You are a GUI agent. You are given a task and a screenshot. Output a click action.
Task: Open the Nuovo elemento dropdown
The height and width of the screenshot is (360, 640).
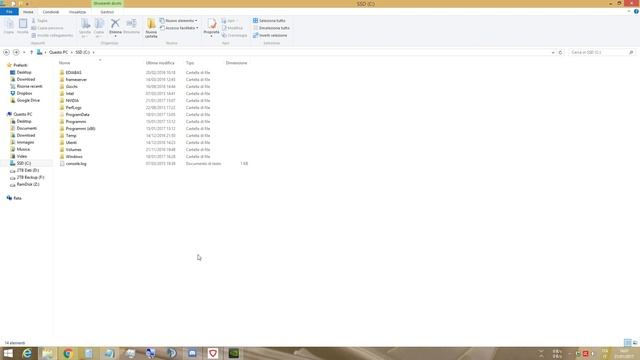pos(179,20)
